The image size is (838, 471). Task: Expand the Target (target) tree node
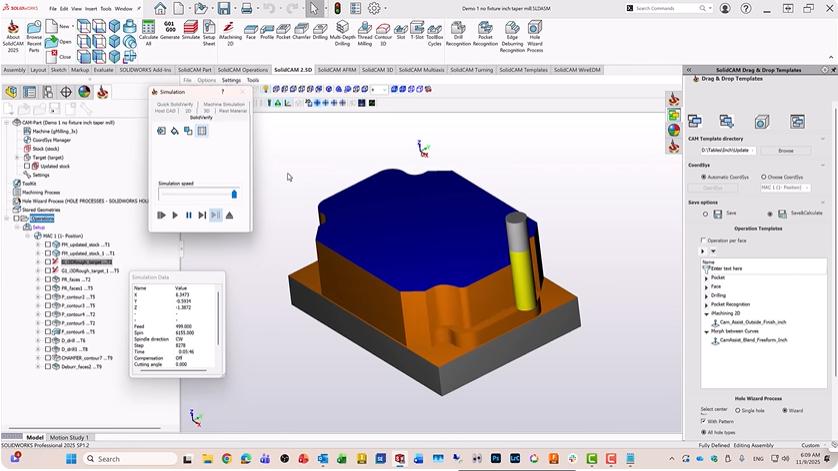tap(17, 157)
